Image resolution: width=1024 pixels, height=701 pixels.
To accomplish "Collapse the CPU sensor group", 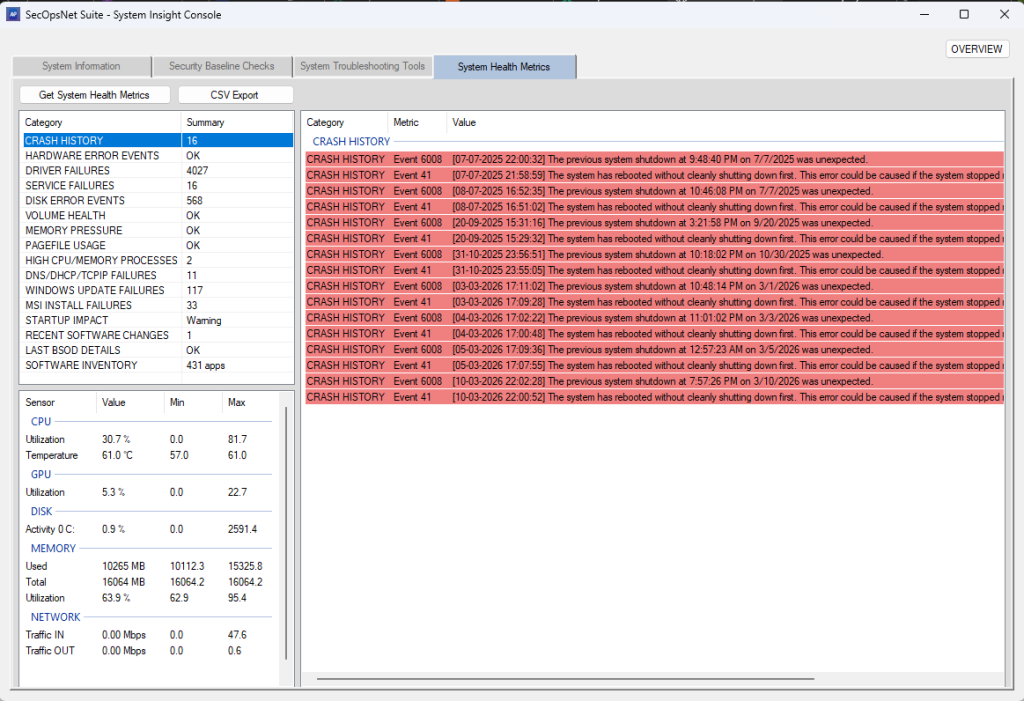I will 41,422.
